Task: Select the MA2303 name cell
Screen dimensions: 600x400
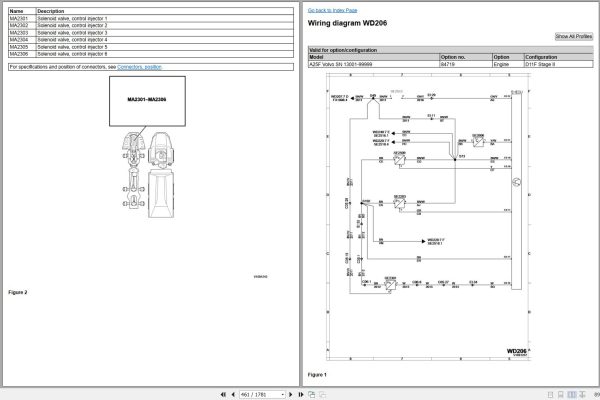Action: click(22, 33)
